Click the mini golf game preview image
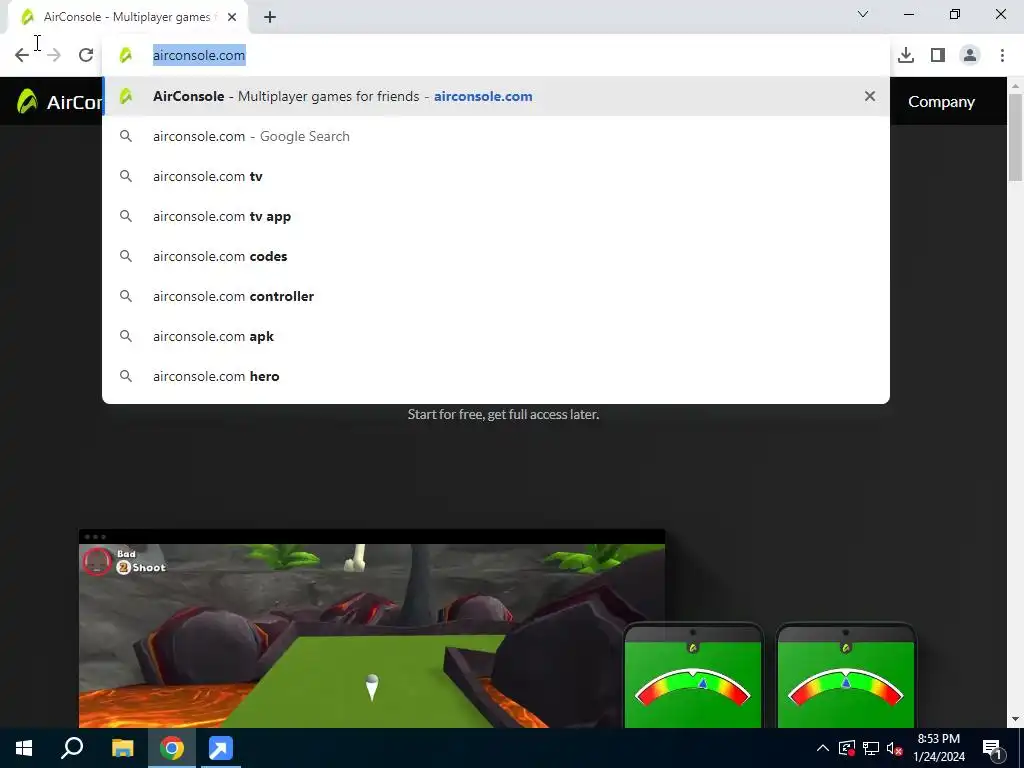Image resolution: width=1024 pixels, height=768 pixels. click(372, 628)
